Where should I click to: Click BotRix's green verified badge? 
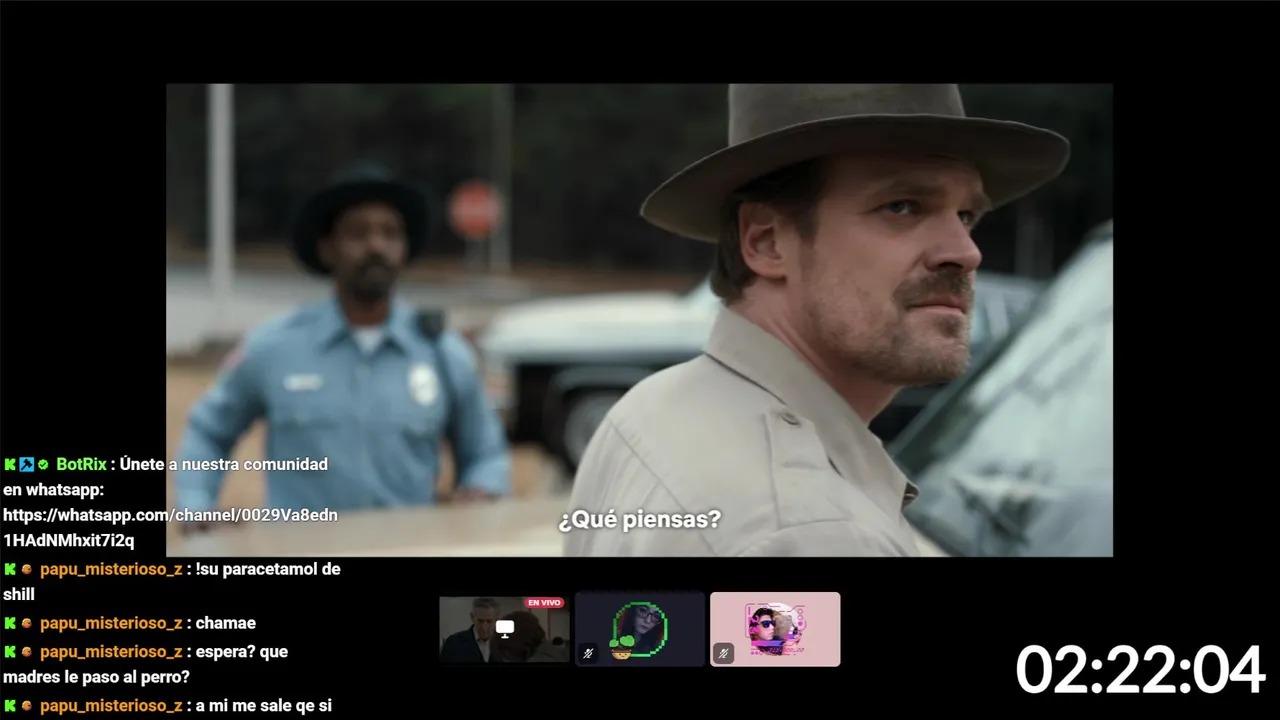click(43, 465)
